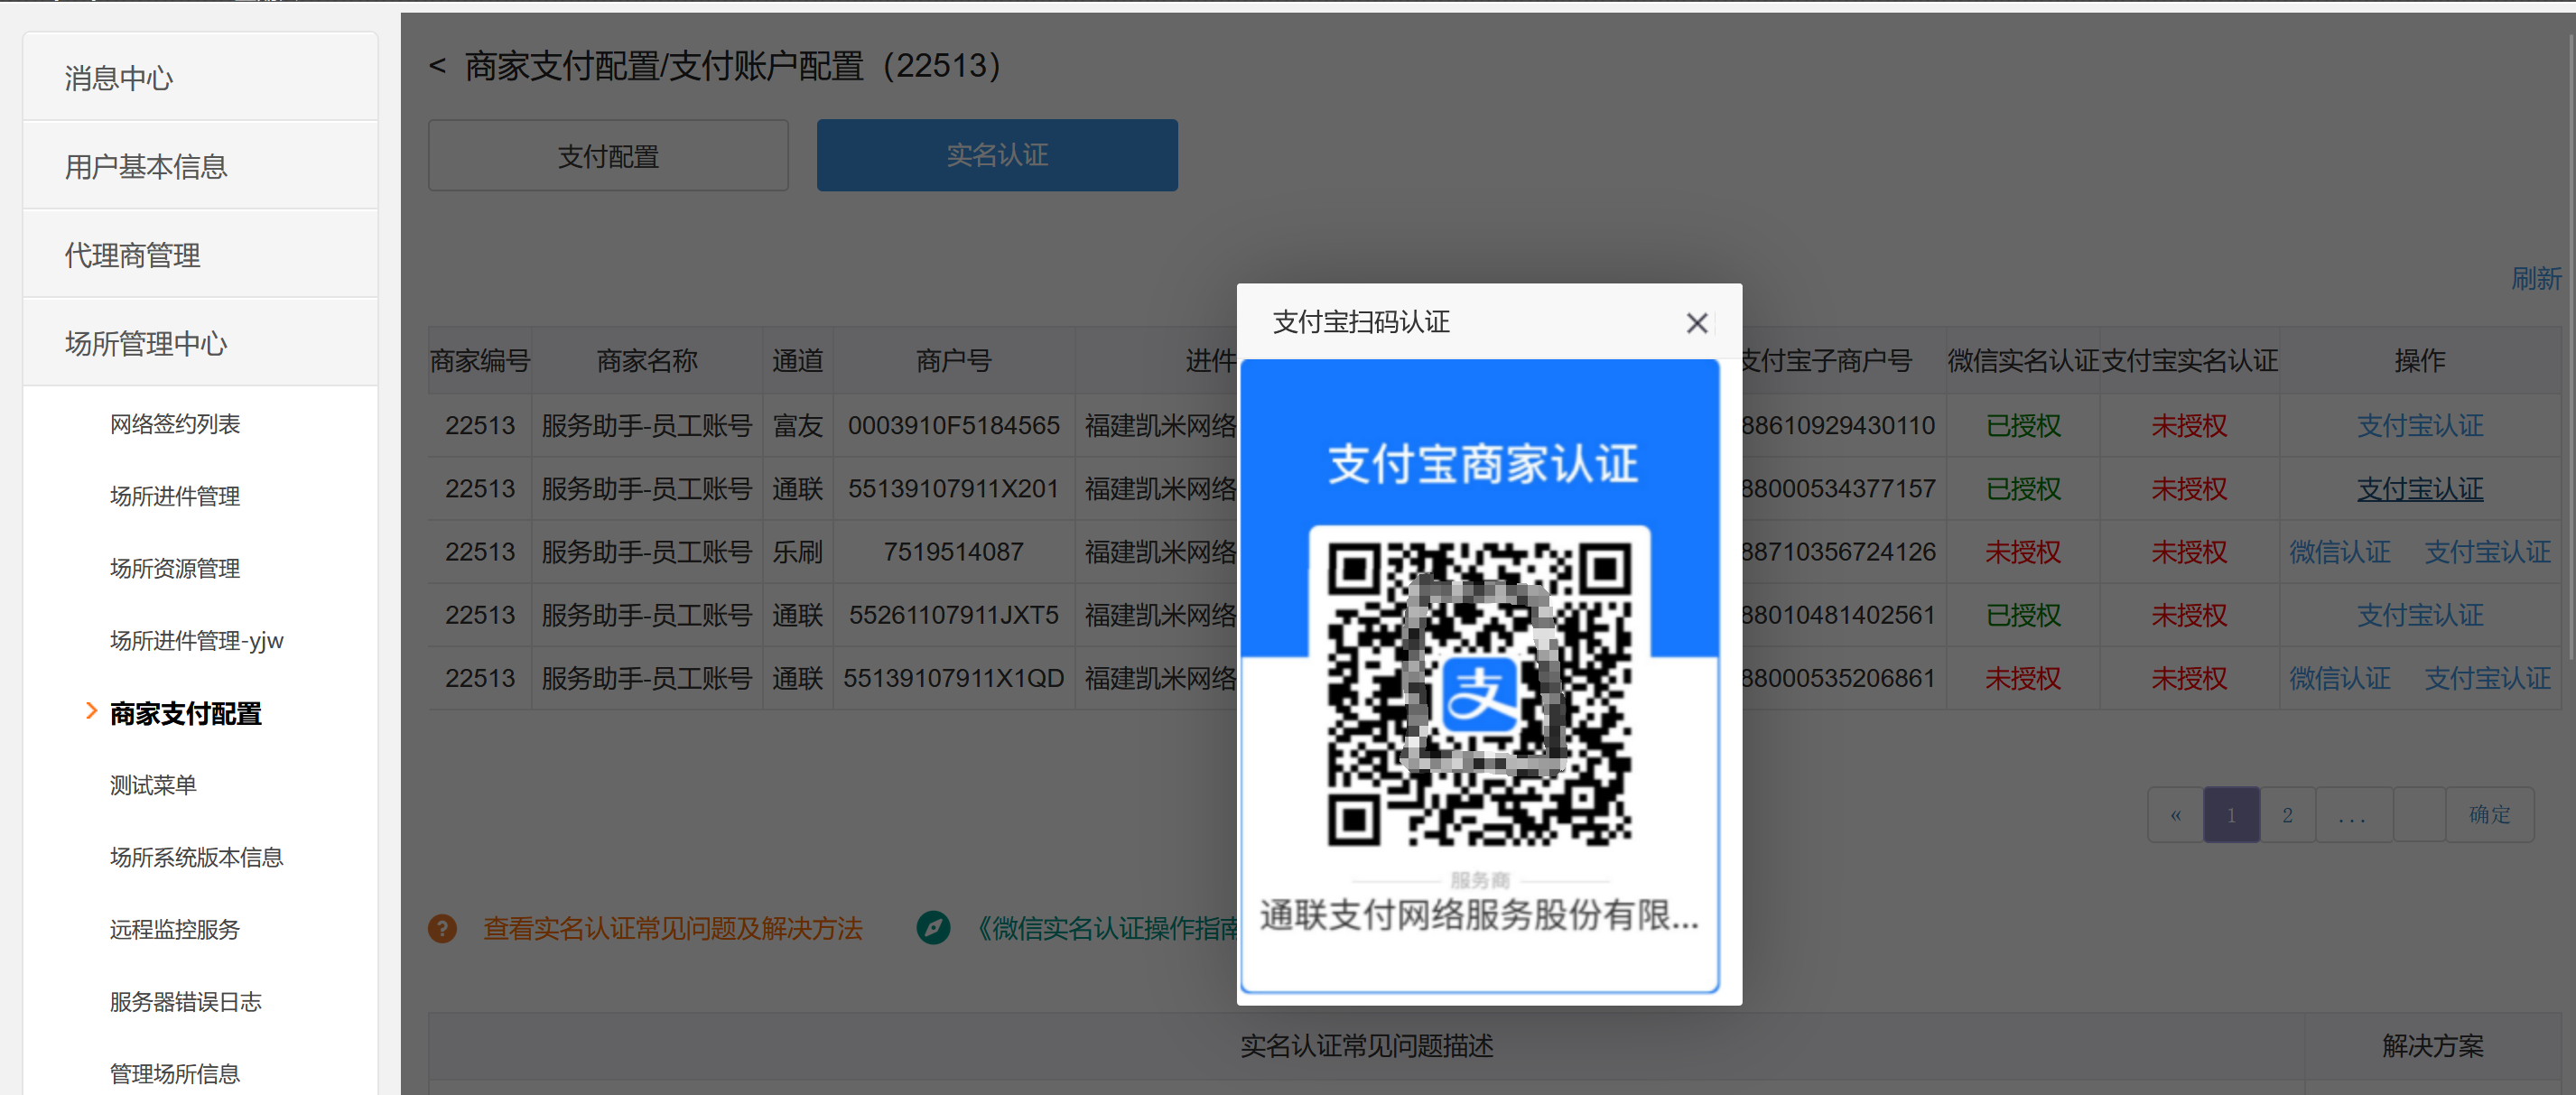Select 网络签约列表 in sidebar
Image resolution: width=2576 pixels, height=1095 pixels.
pyautogui.click(x=175, y=424)
